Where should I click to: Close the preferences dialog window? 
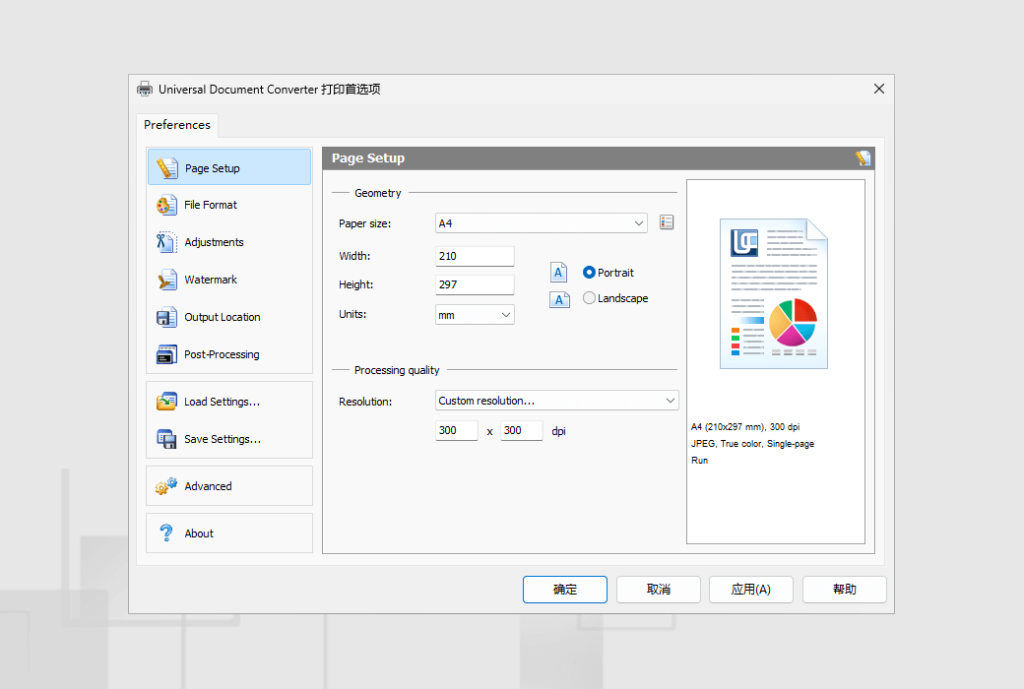pyautogui.click(x=879, y=89)
